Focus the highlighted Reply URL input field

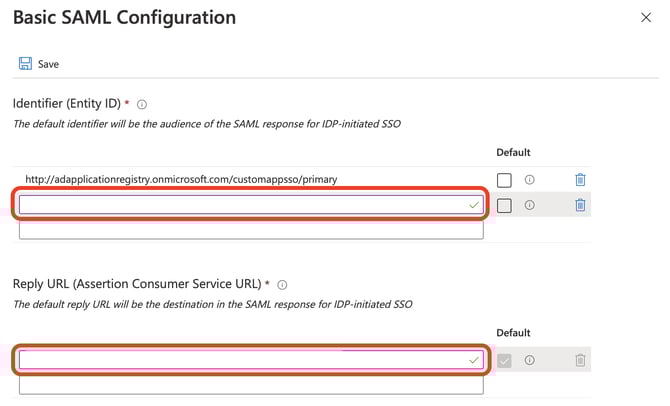[x=240, y=359]
